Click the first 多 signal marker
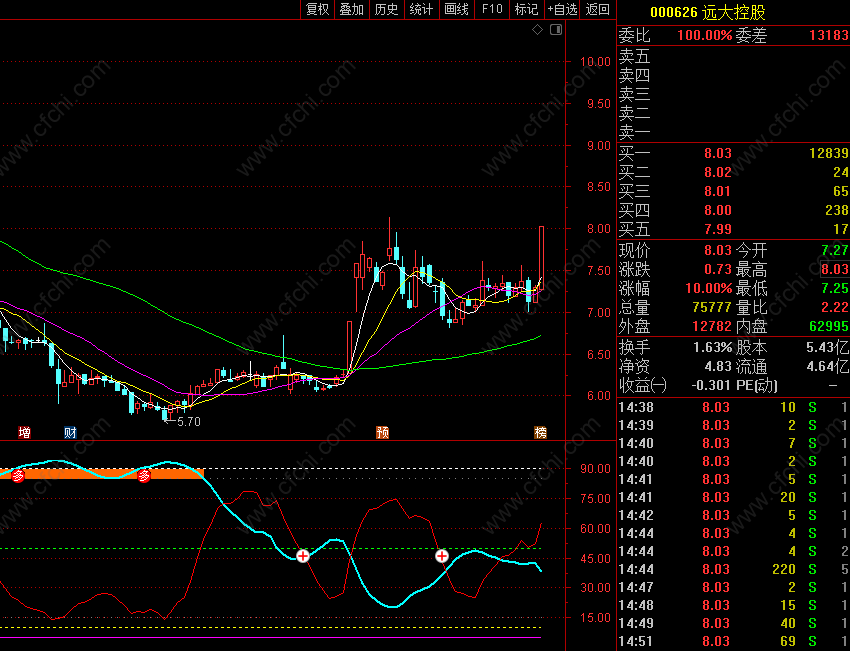Screen dimensions: 850x651 pos(18,476)
